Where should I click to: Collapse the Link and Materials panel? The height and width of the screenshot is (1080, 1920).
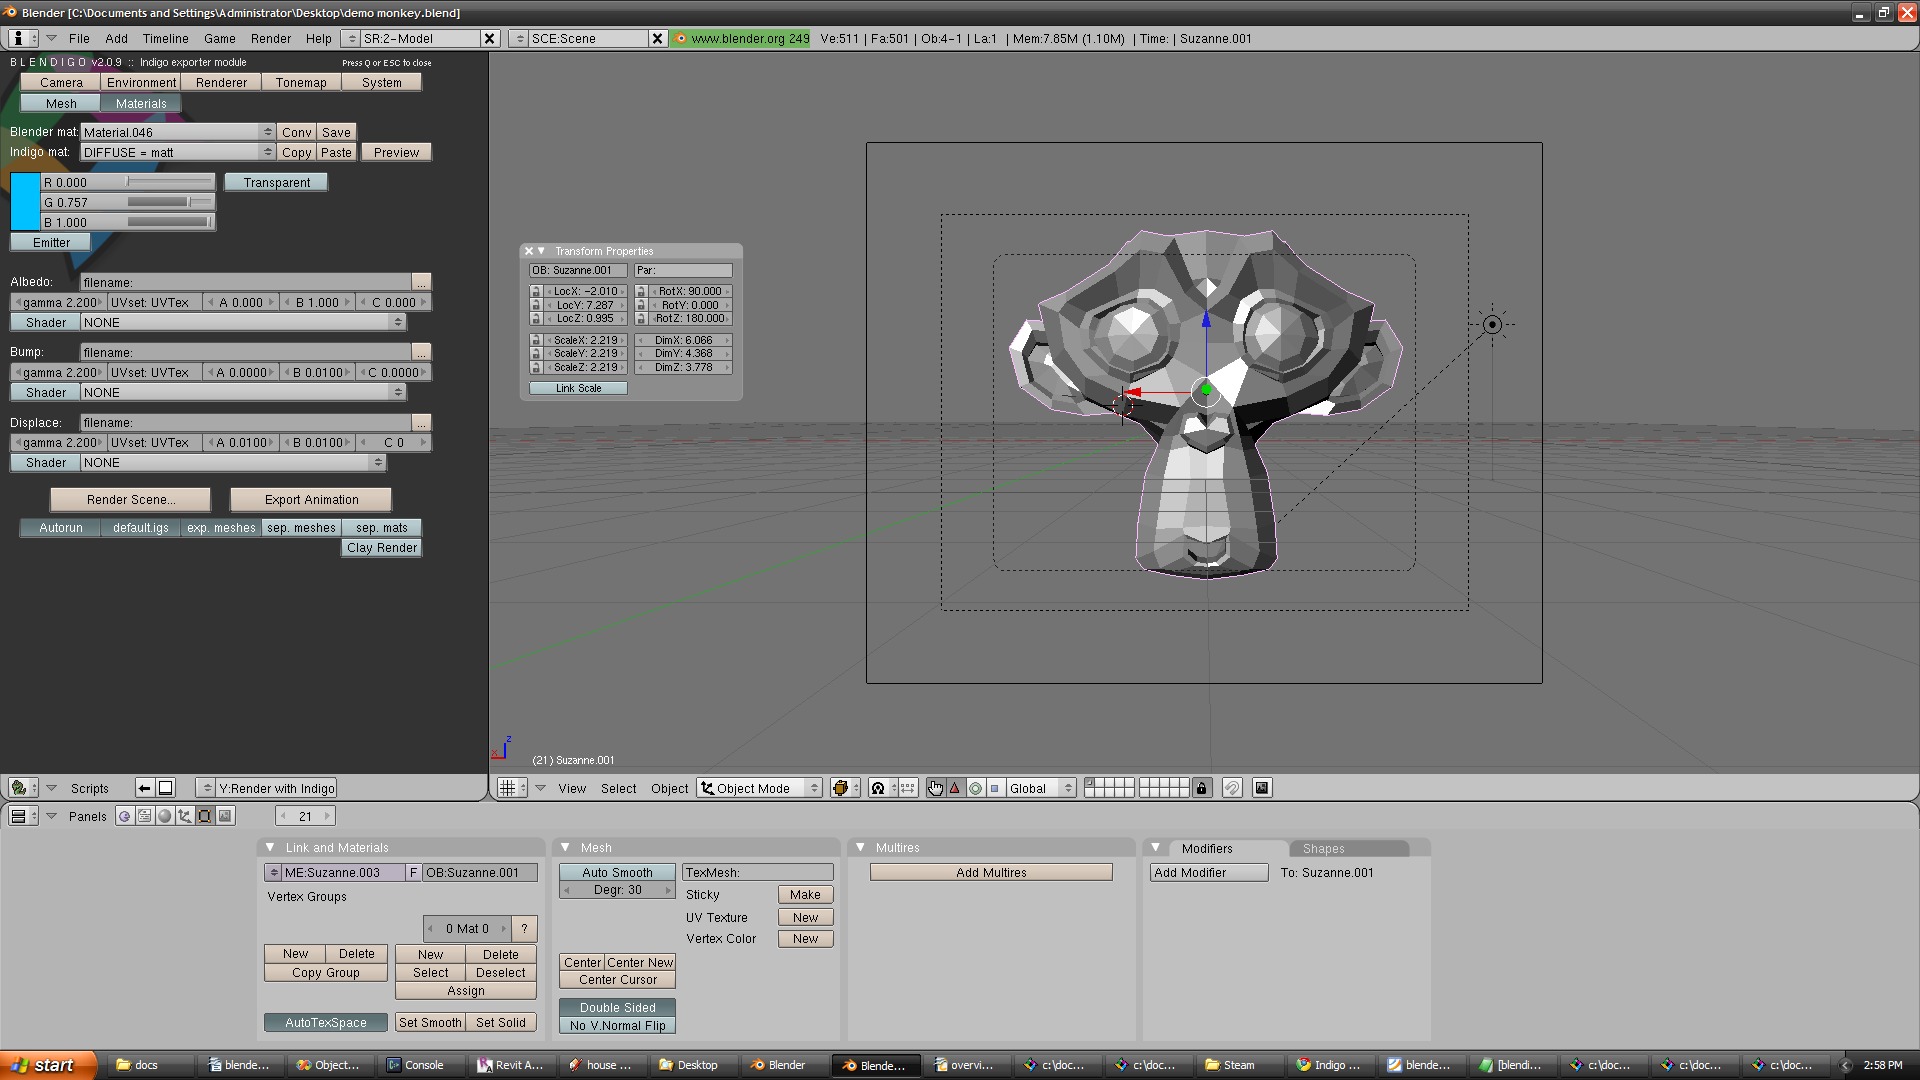(269, 847)
